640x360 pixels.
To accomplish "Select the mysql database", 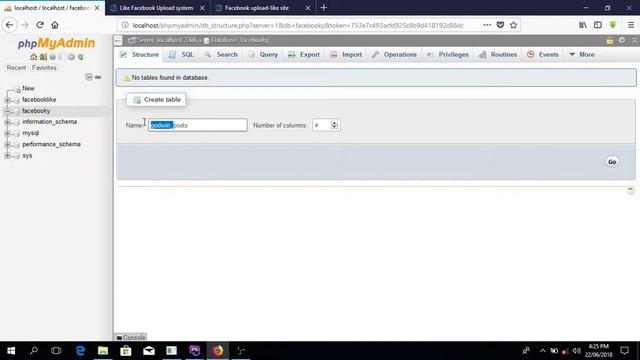I will click(31, 133).
